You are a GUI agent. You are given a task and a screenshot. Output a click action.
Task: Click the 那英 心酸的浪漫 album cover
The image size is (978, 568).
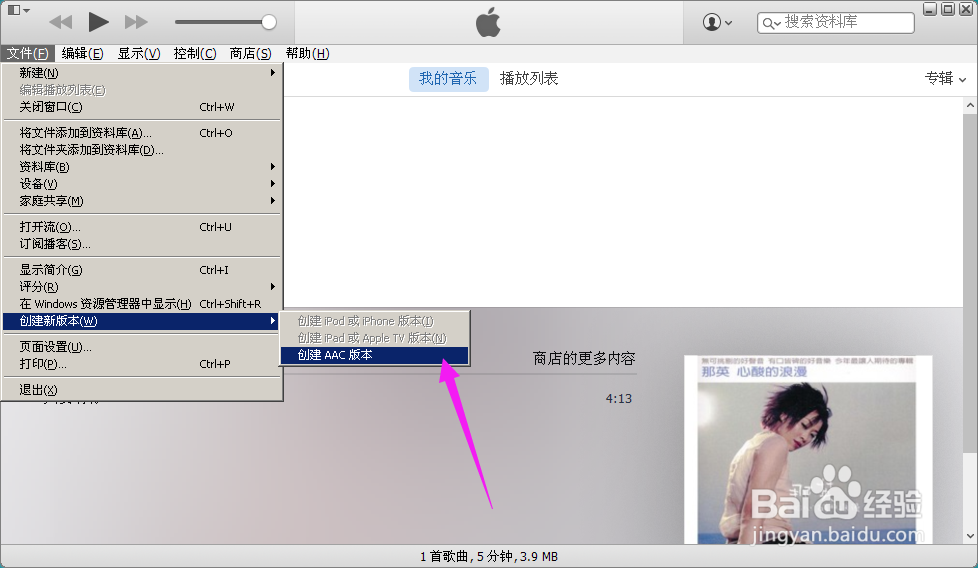click(808, 450)
